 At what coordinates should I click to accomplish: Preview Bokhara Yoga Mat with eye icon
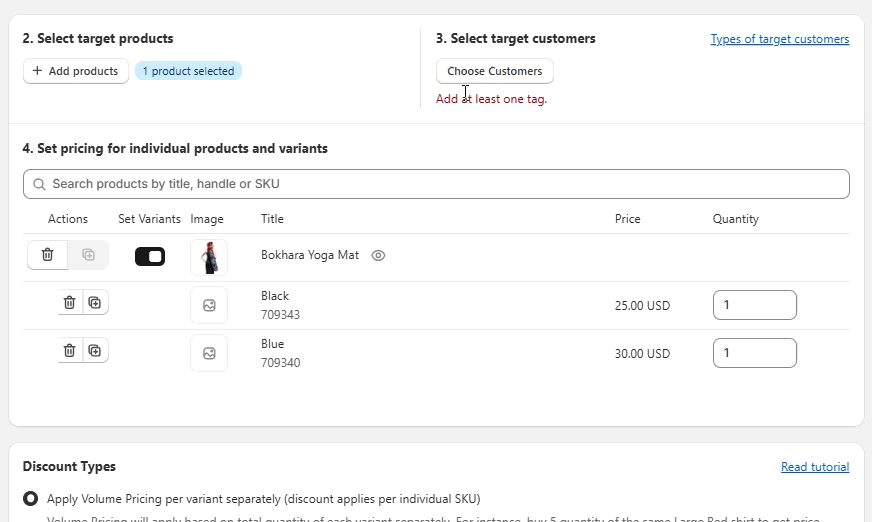pos(378,255)
